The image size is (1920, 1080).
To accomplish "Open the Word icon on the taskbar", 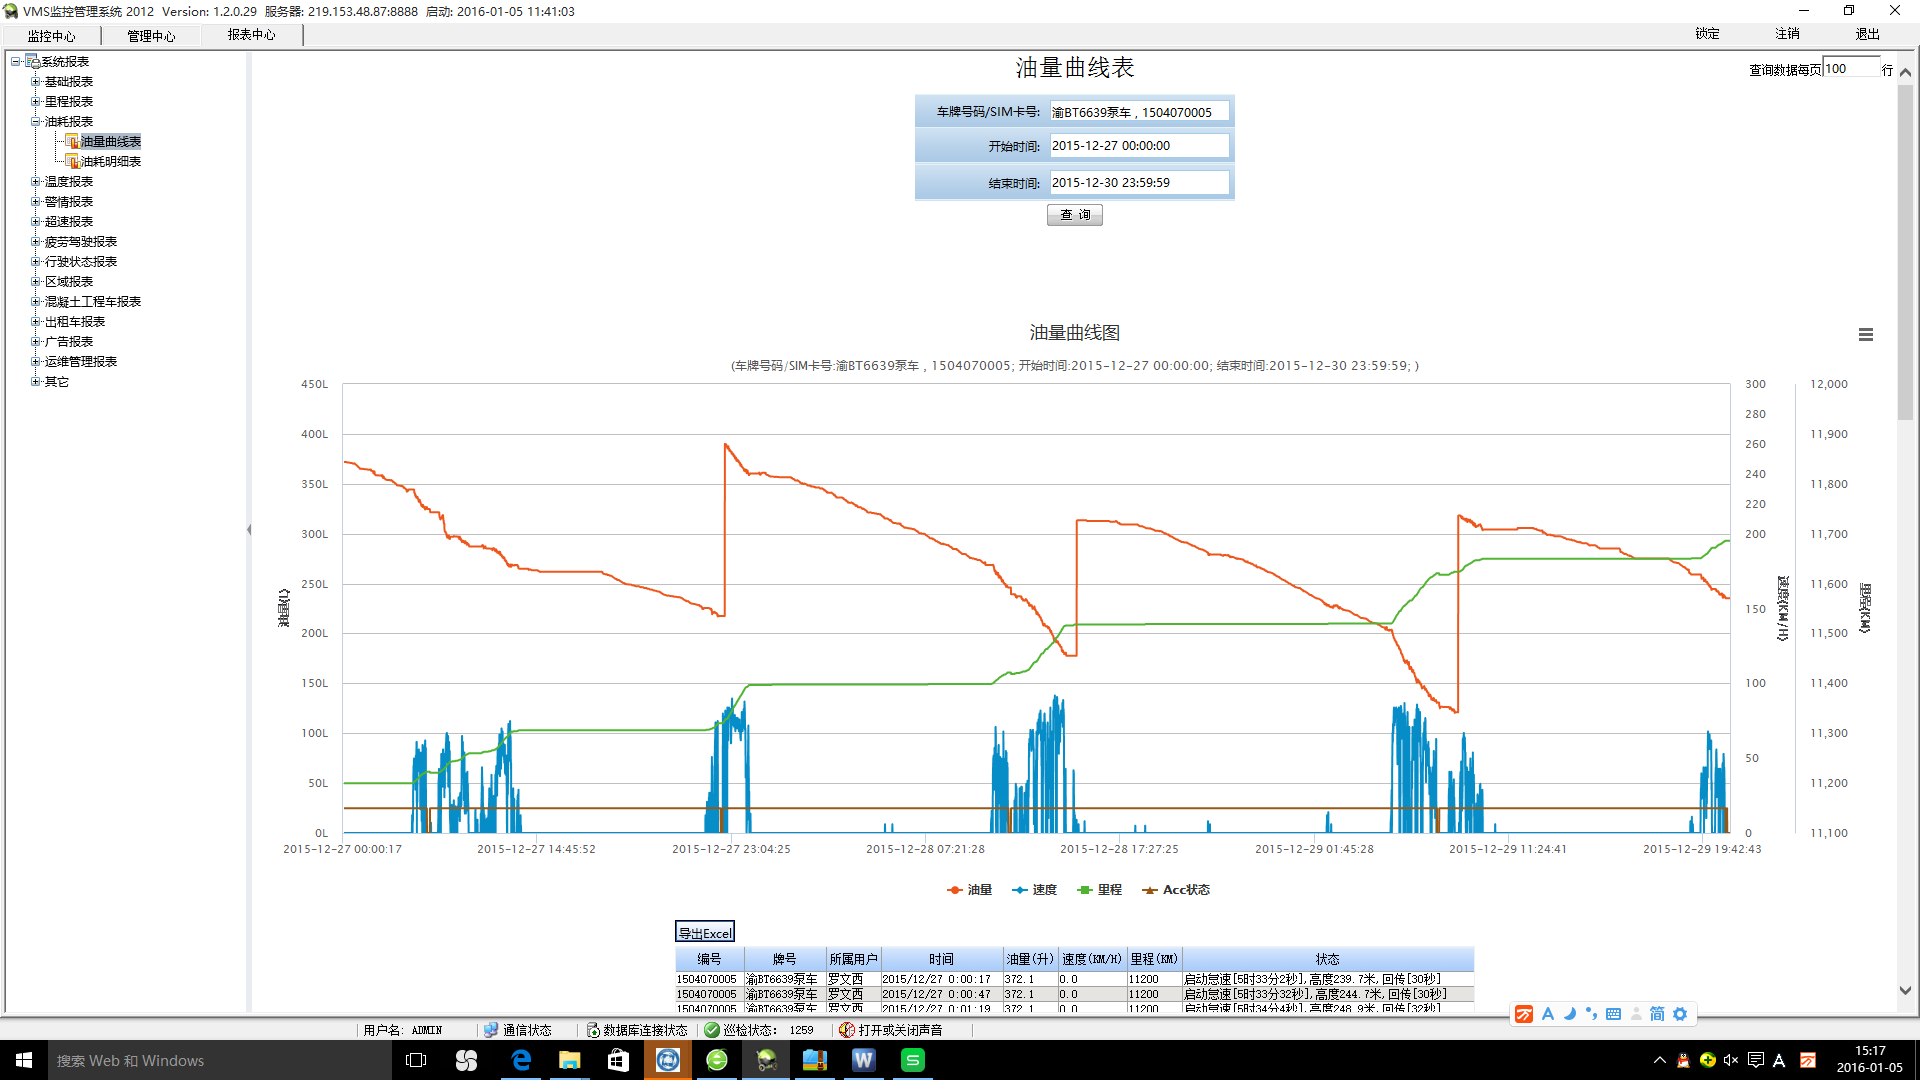I will coord(864,1060).
